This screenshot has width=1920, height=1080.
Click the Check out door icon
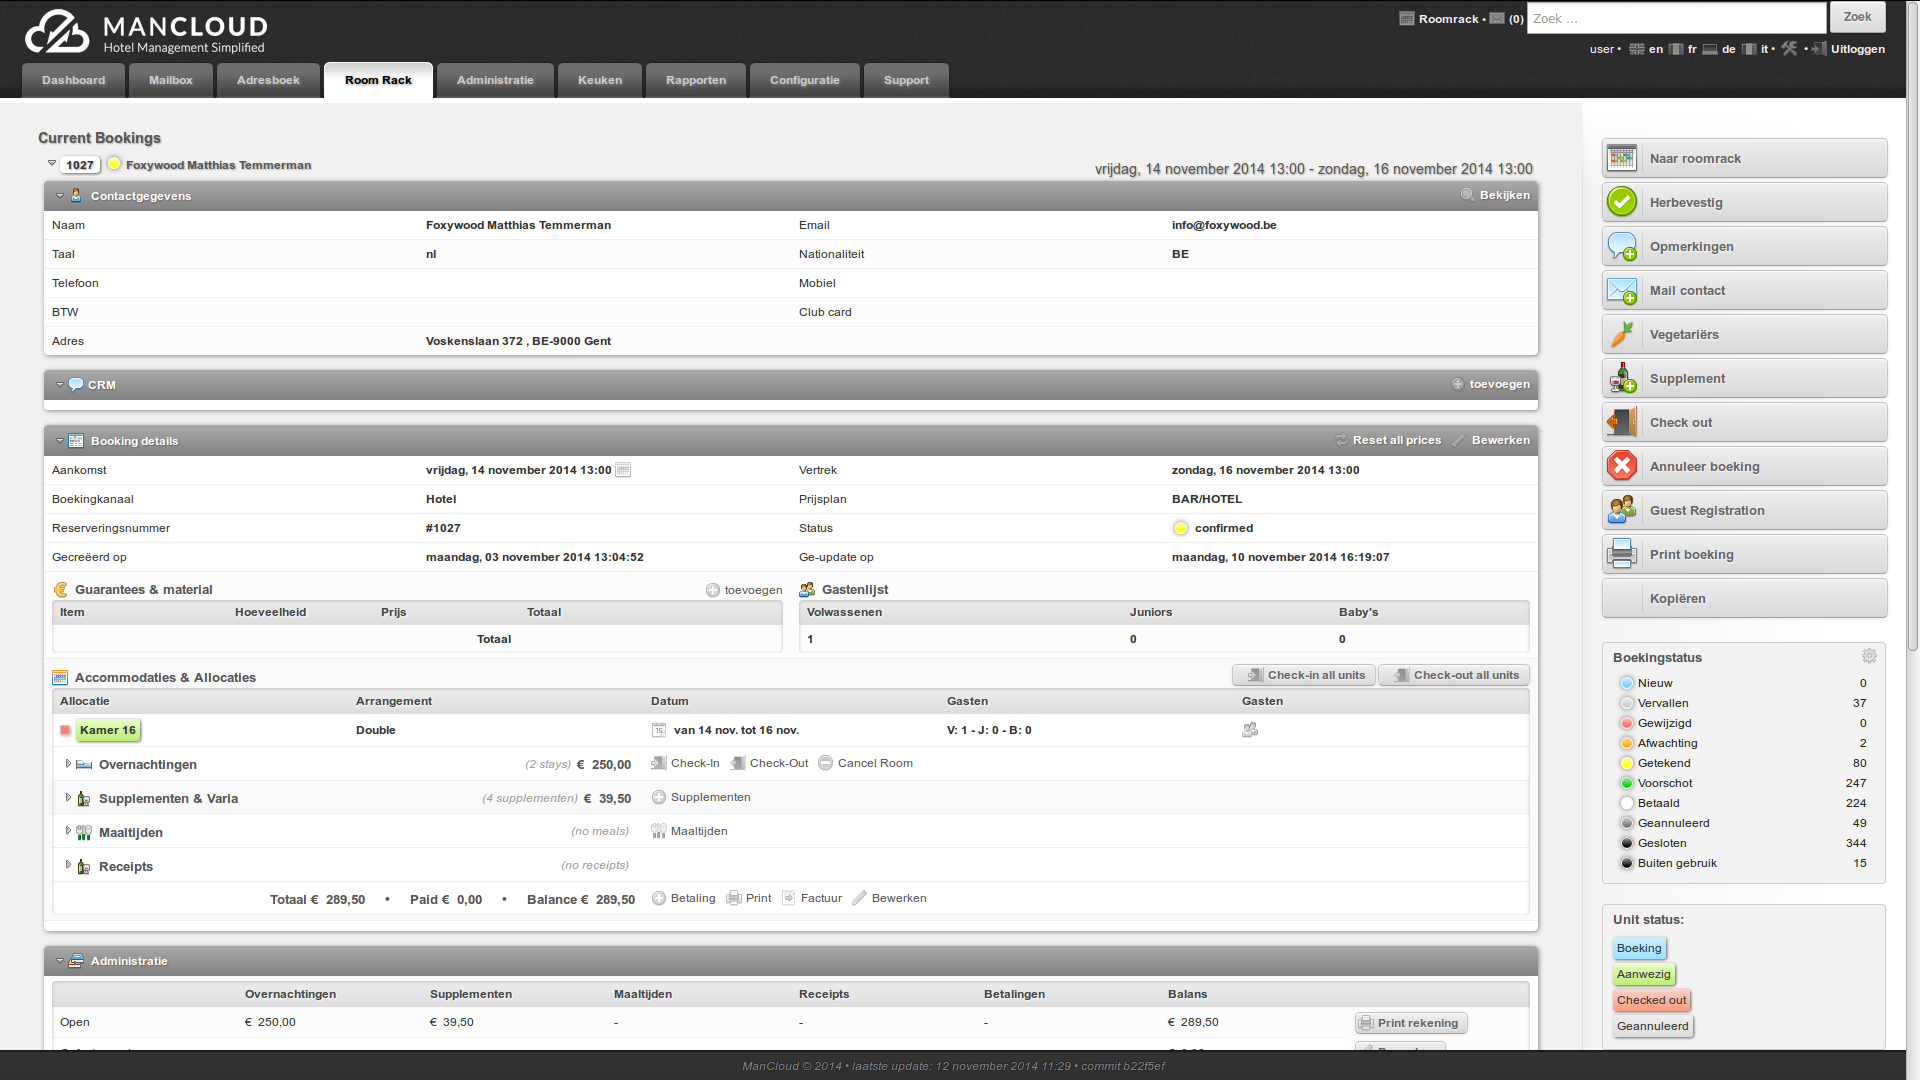tap(1621, 422)
